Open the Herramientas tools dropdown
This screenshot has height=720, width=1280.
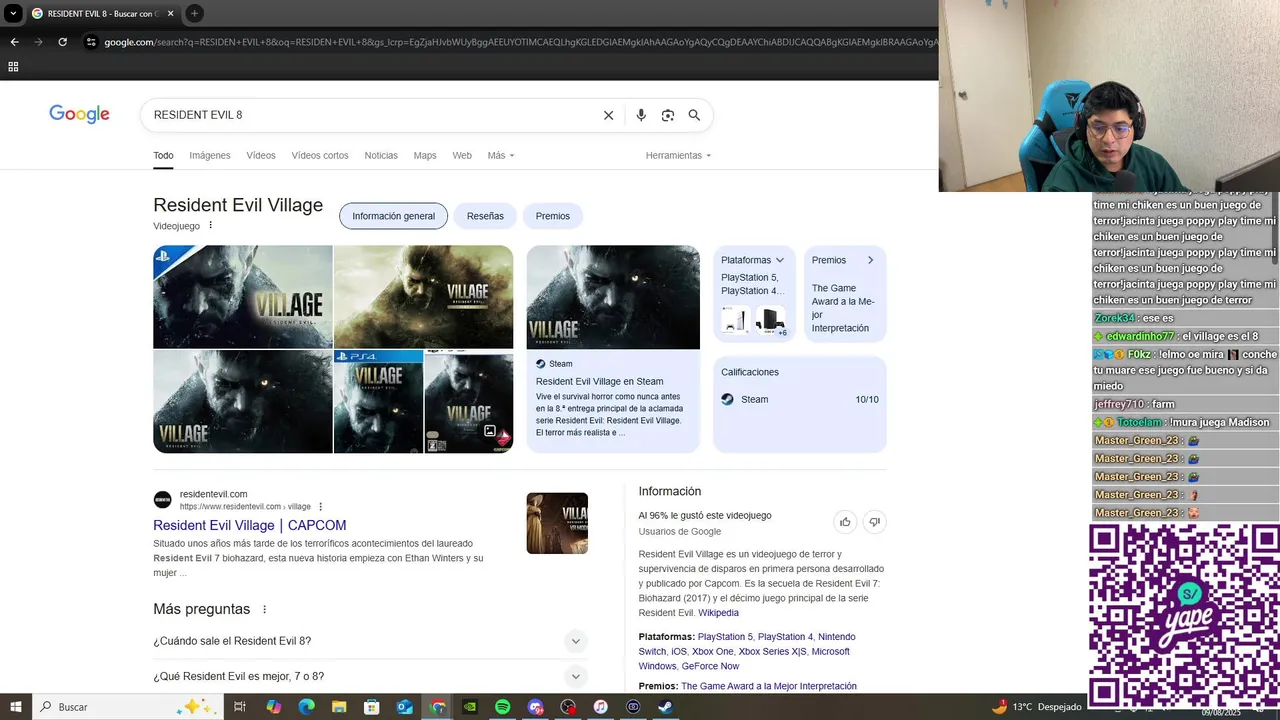678,155
